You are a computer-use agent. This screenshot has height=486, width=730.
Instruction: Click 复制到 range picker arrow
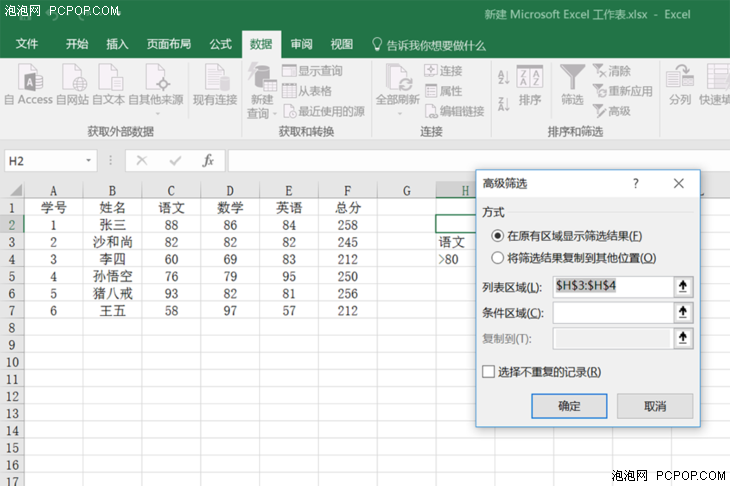coord(683,338)
